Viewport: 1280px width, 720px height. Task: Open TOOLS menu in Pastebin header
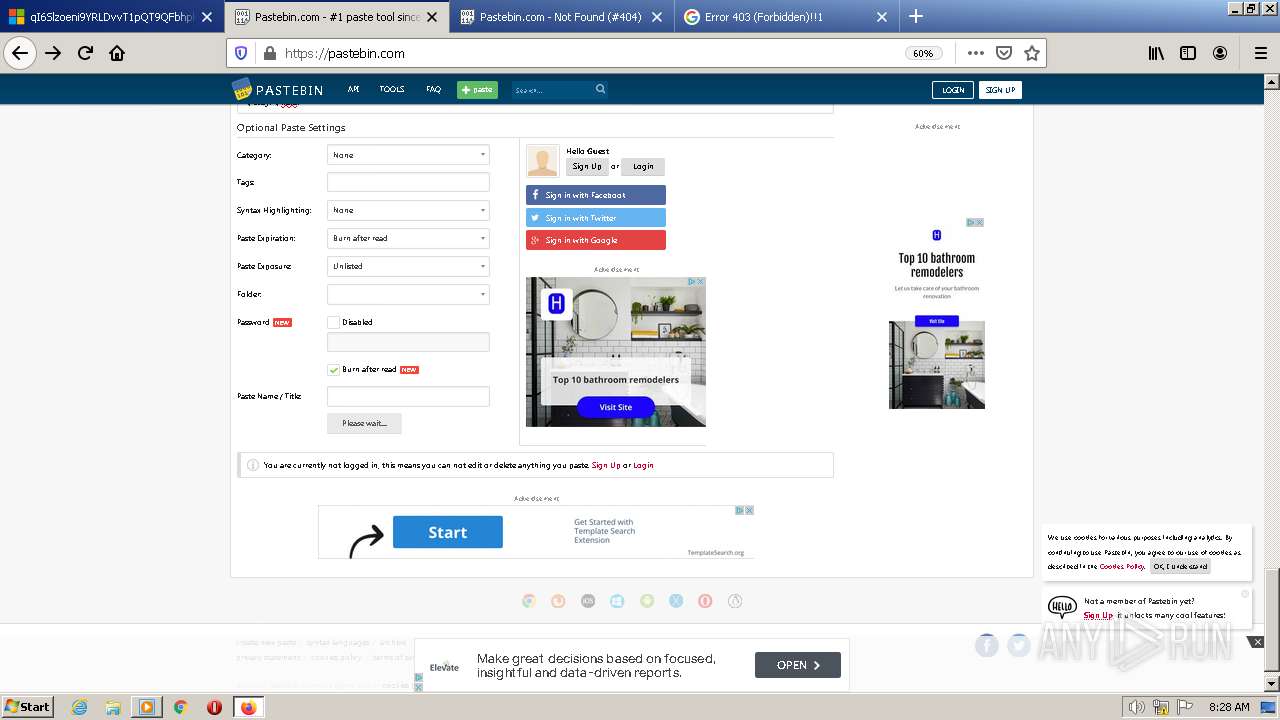pos(392,89)
